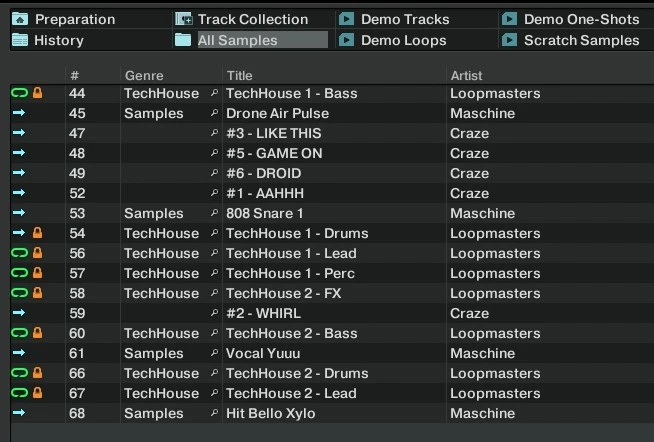The width and height of the screenshot is (654, 442).
Task: Open the Scratch Samples favorite
Action: click(x=581, y=40)
